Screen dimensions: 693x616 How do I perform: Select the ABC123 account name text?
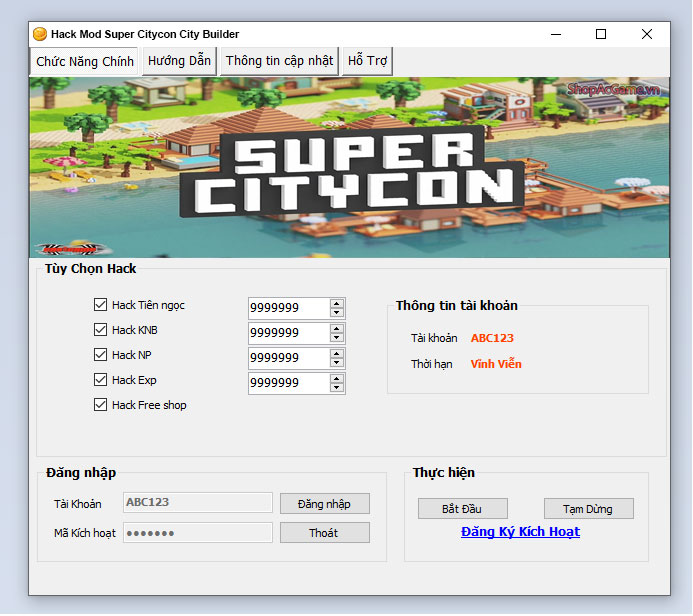pos(492,338)
